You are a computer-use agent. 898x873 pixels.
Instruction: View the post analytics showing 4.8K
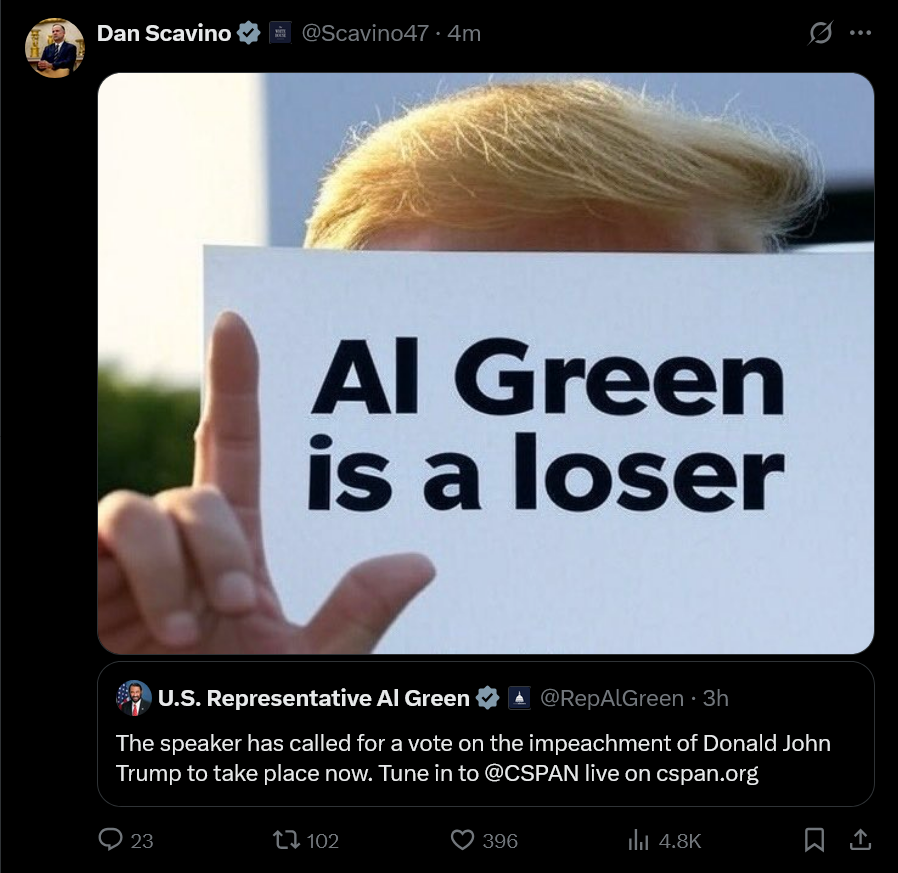tap(664, 840)
